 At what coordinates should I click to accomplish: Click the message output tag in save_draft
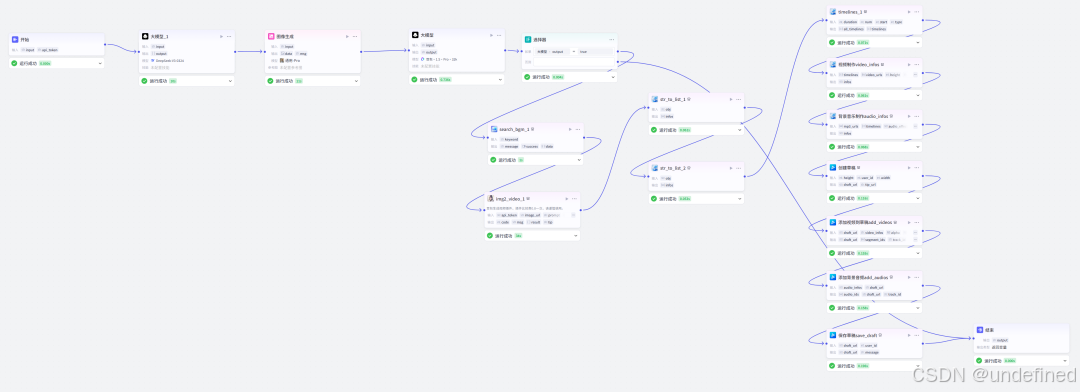pos(871,352)
